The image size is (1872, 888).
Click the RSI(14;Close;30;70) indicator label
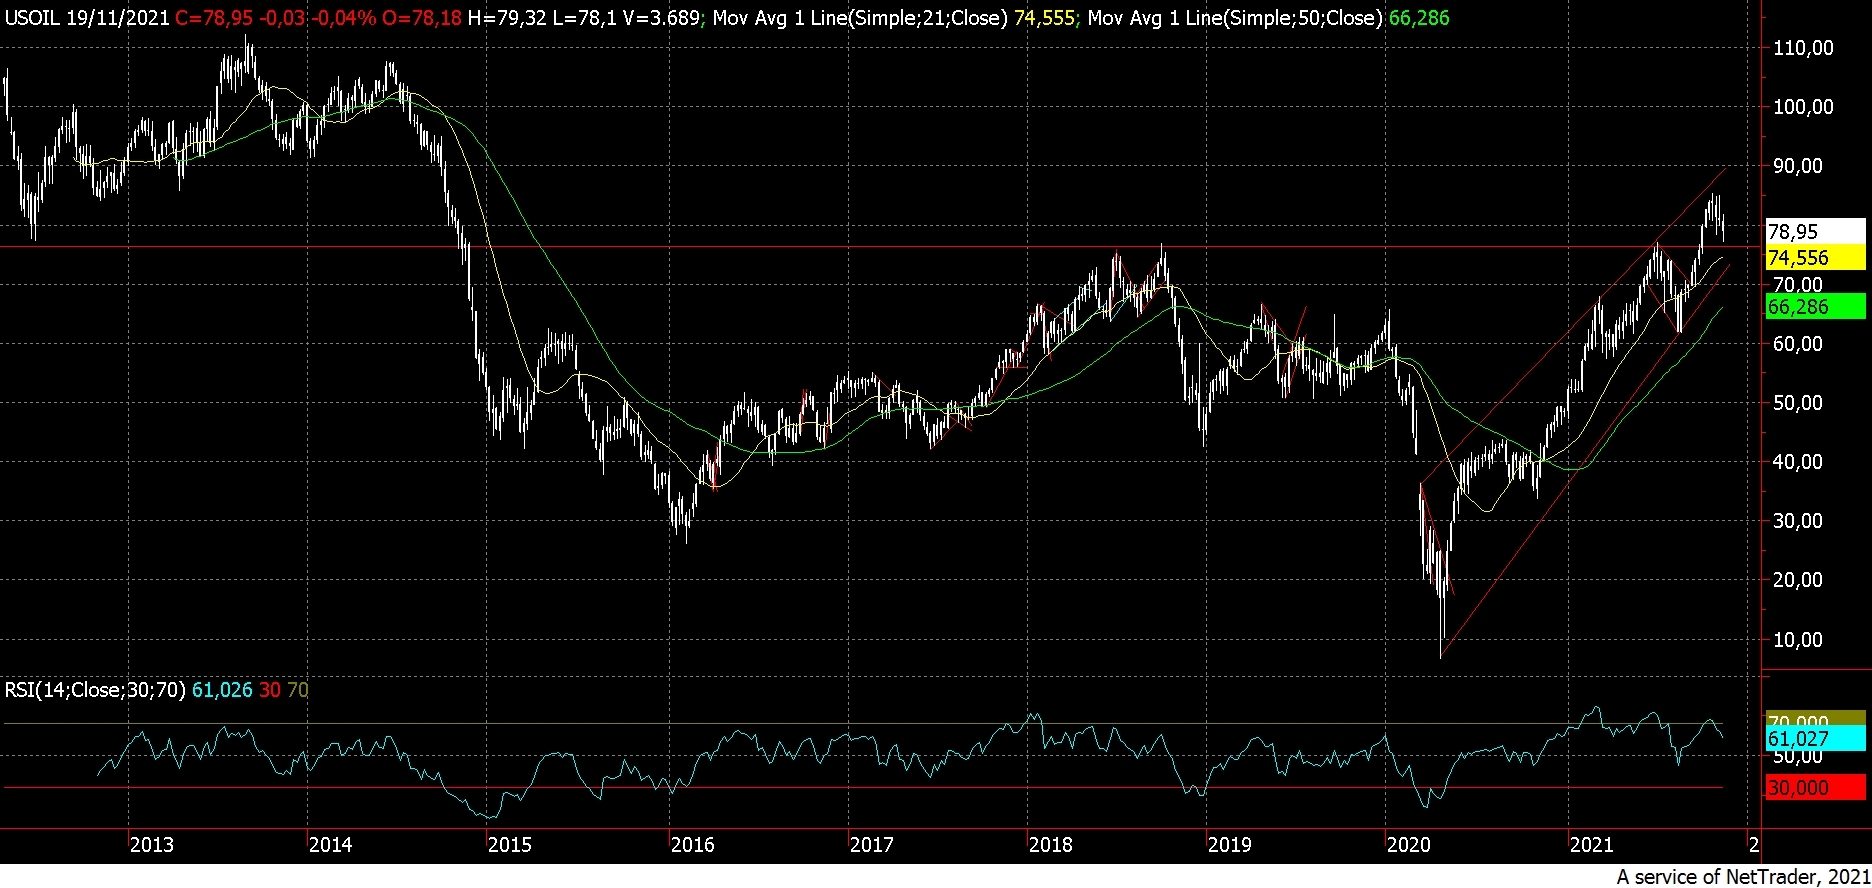click(95, 690)
